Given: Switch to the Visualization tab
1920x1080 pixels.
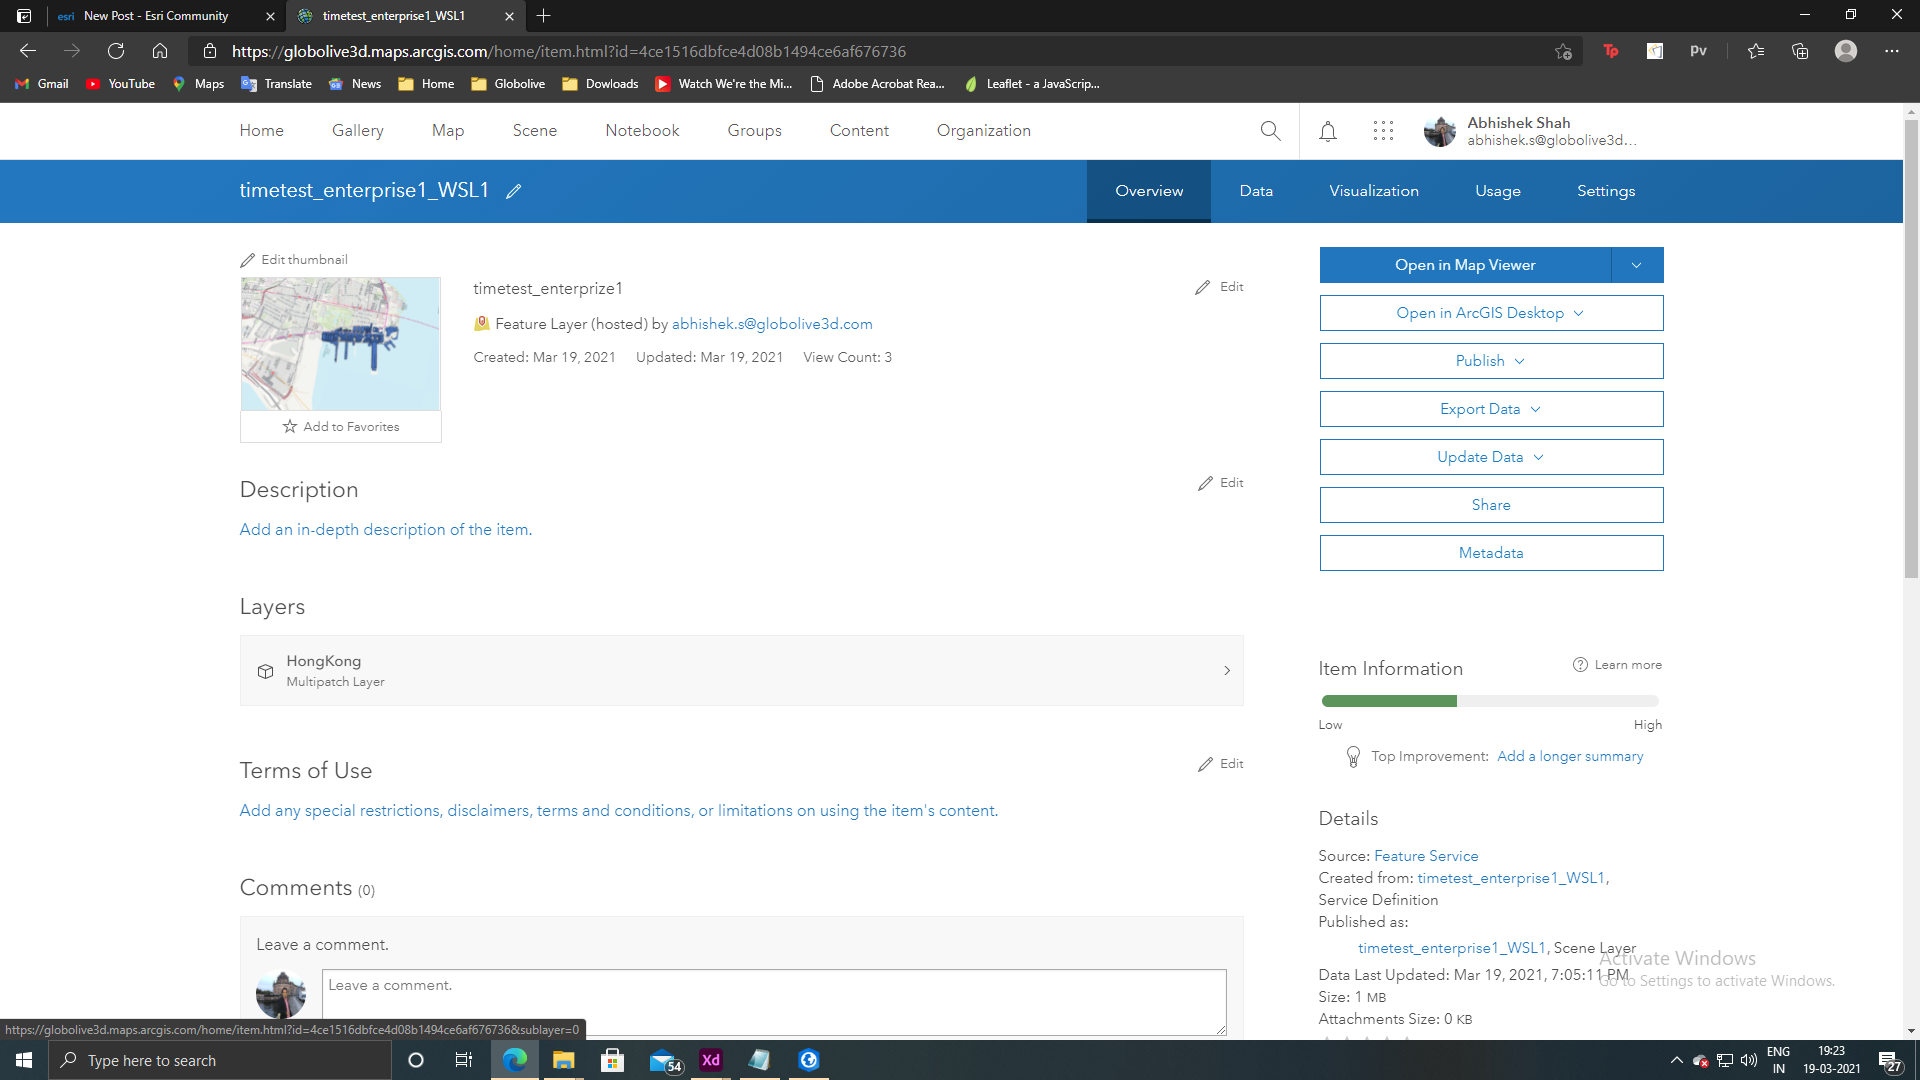Looking at the screenshot, I should 1373,191.
